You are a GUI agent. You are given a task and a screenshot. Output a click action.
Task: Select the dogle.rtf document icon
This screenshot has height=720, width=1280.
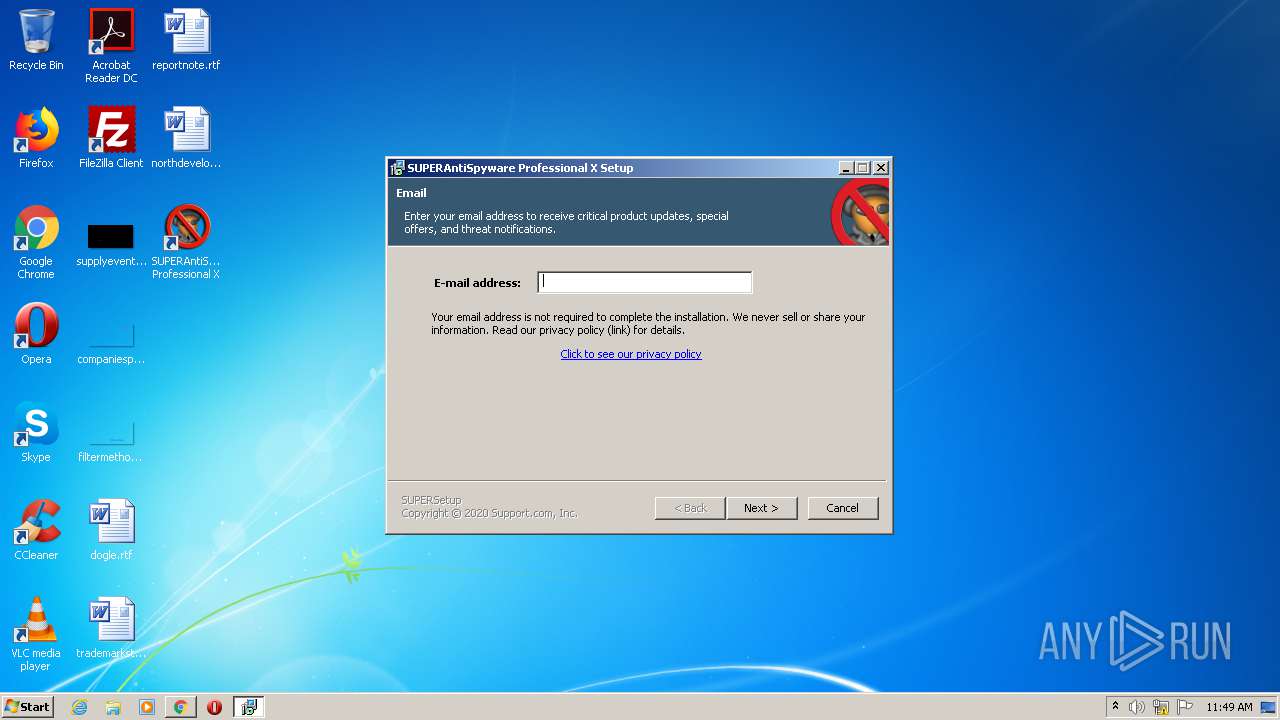[x=111, y=531]
